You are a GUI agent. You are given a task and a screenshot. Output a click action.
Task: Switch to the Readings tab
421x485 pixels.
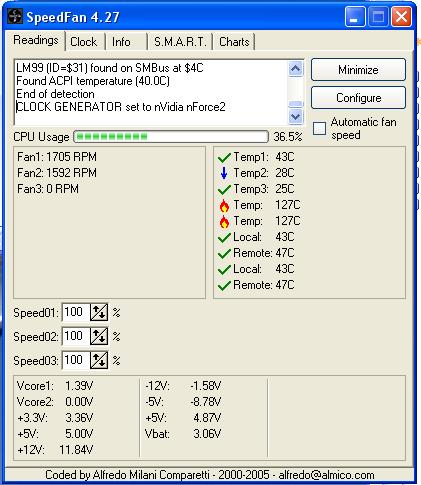(x=36, y=40)
